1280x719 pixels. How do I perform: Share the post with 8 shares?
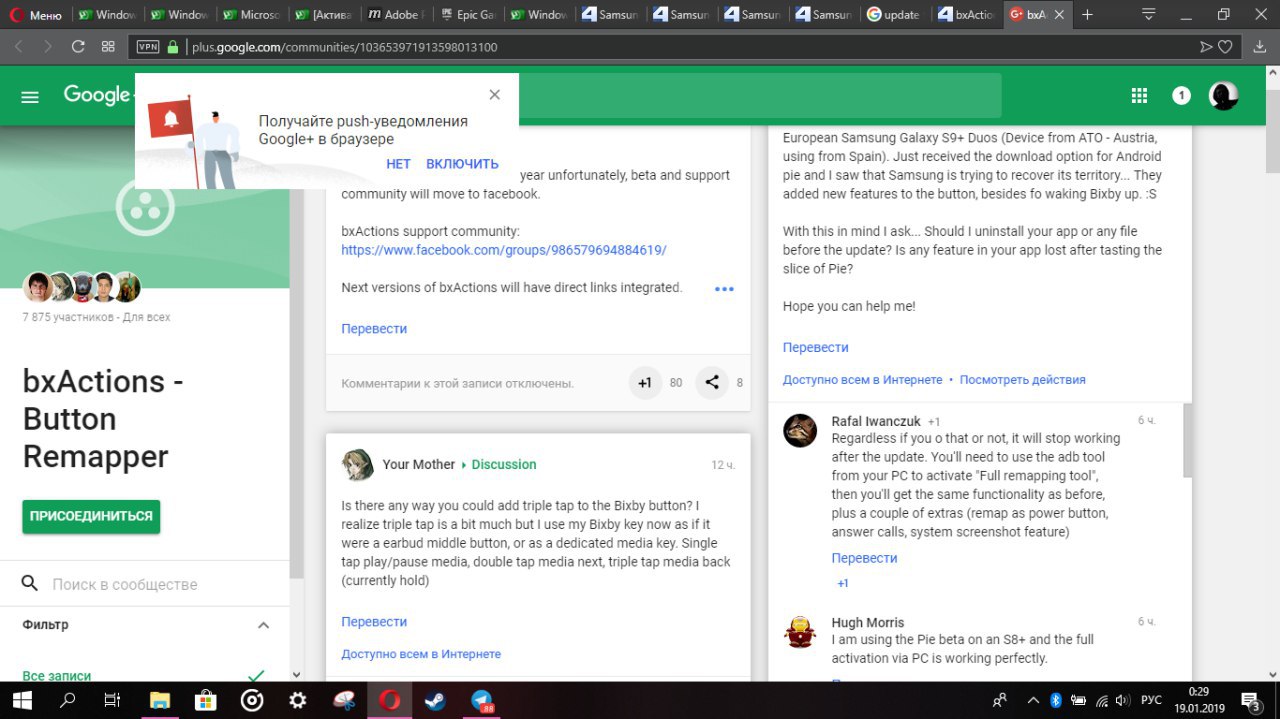pos(712,382)
